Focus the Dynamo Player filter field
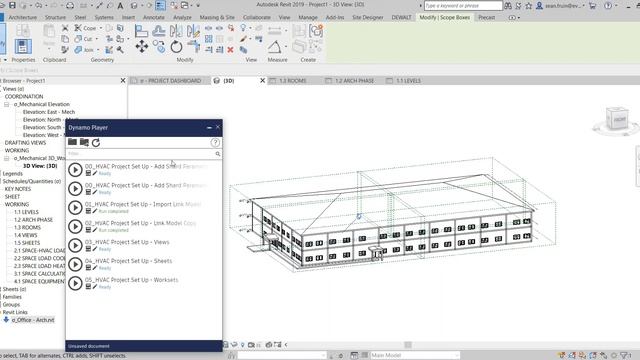Viewport: 640px width, 360px height. tap(140, 154)
